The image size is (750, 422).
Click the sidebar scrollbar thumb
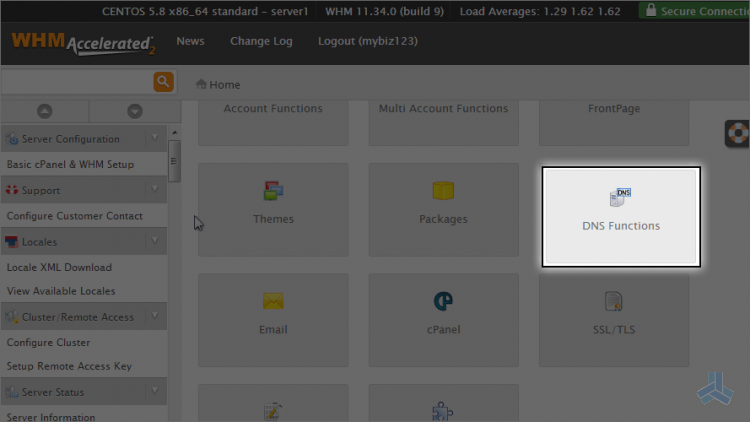tap(174, 160)
